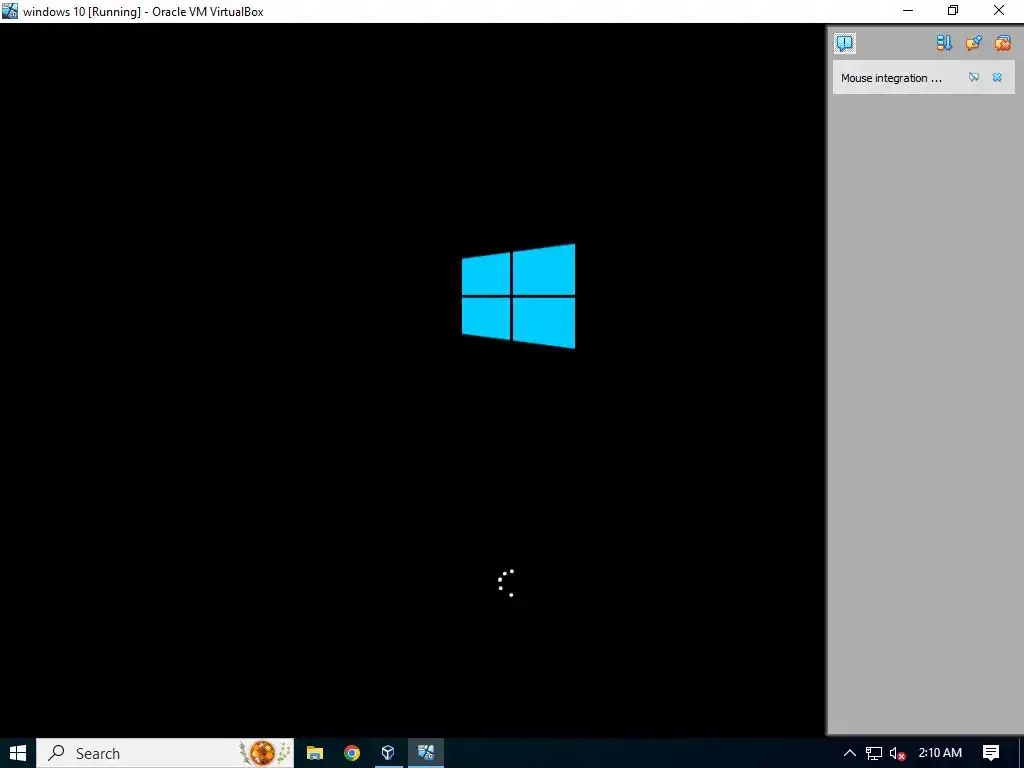Restore down the VirtualBox window
Viewport: 1024px width, 768px height.
coord(953,11)
